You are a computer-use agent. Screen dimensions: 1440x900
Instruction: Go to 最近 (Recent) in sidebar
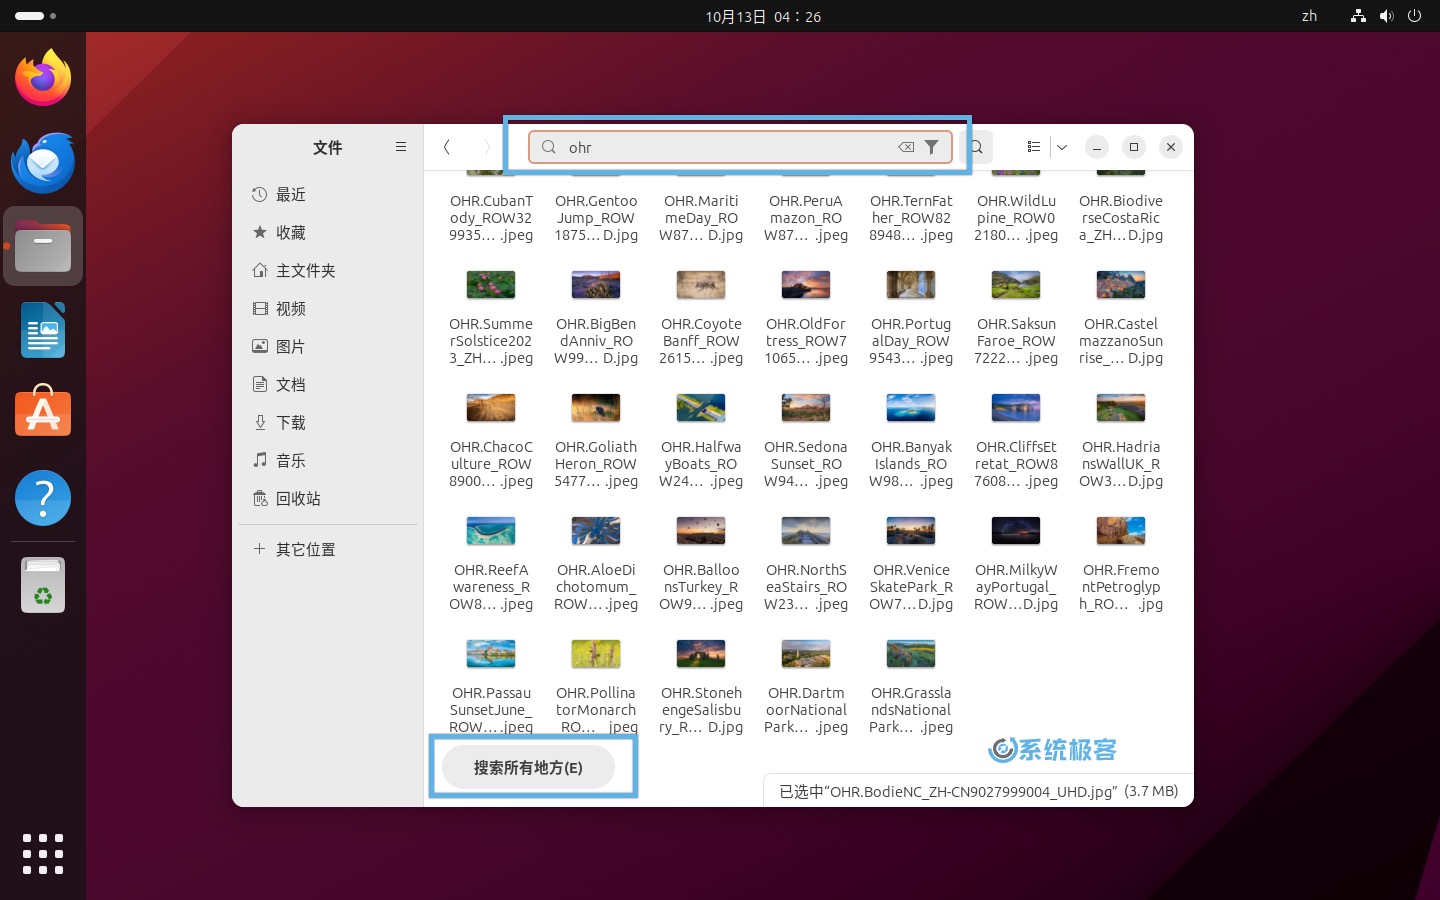[328, 194]
